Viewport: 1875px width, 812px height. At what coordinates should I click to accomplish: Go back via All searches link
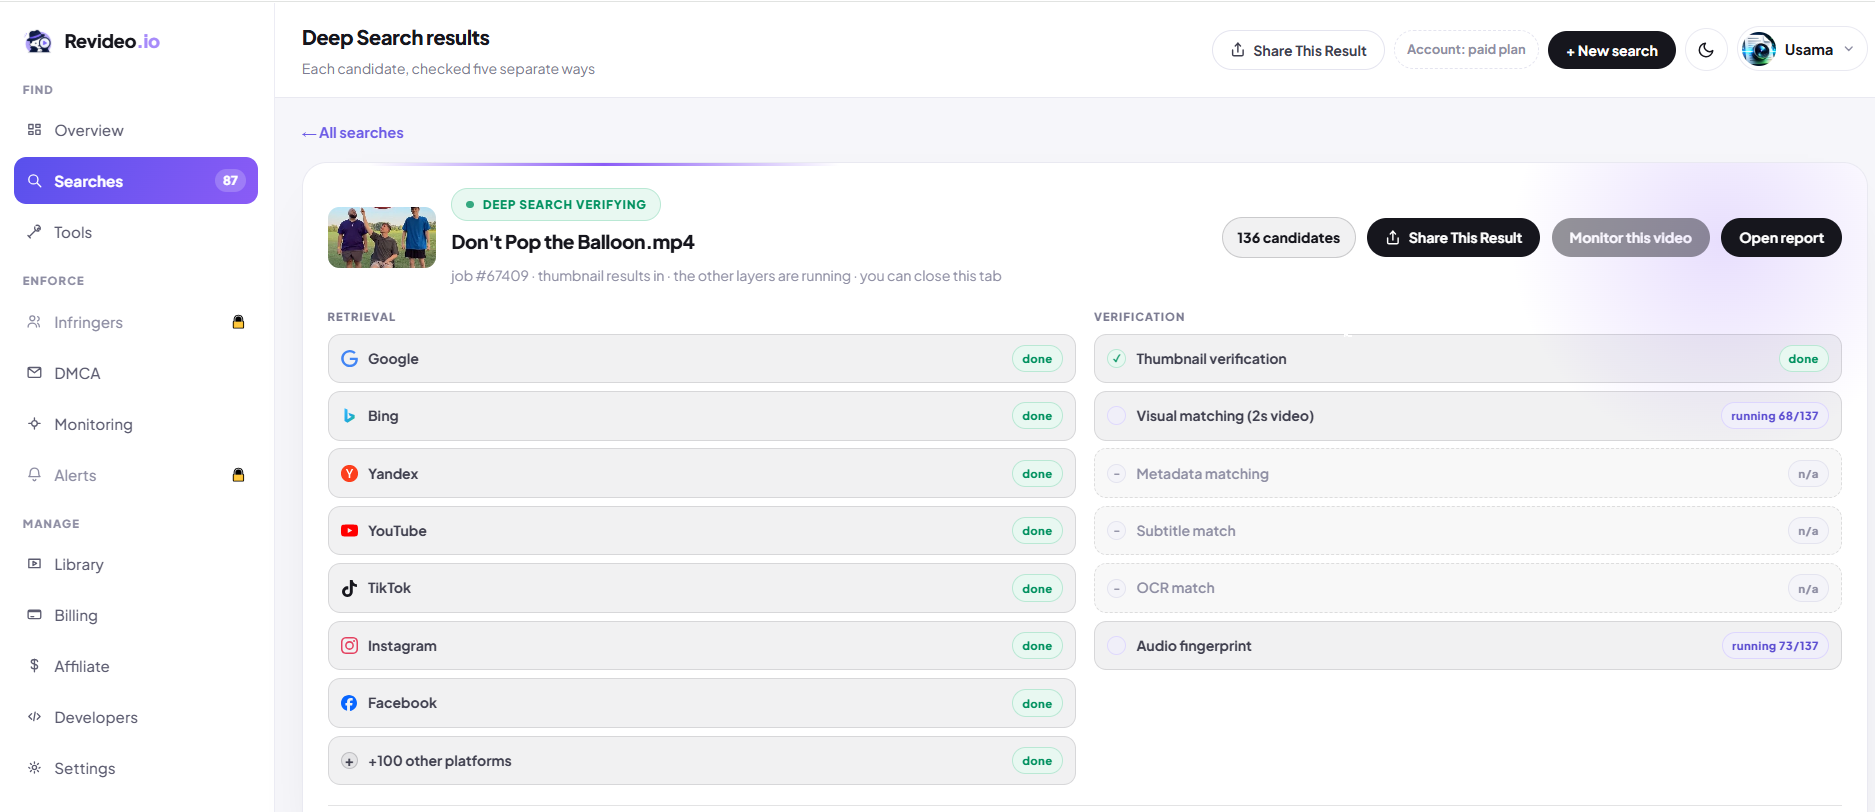point(353,133)
